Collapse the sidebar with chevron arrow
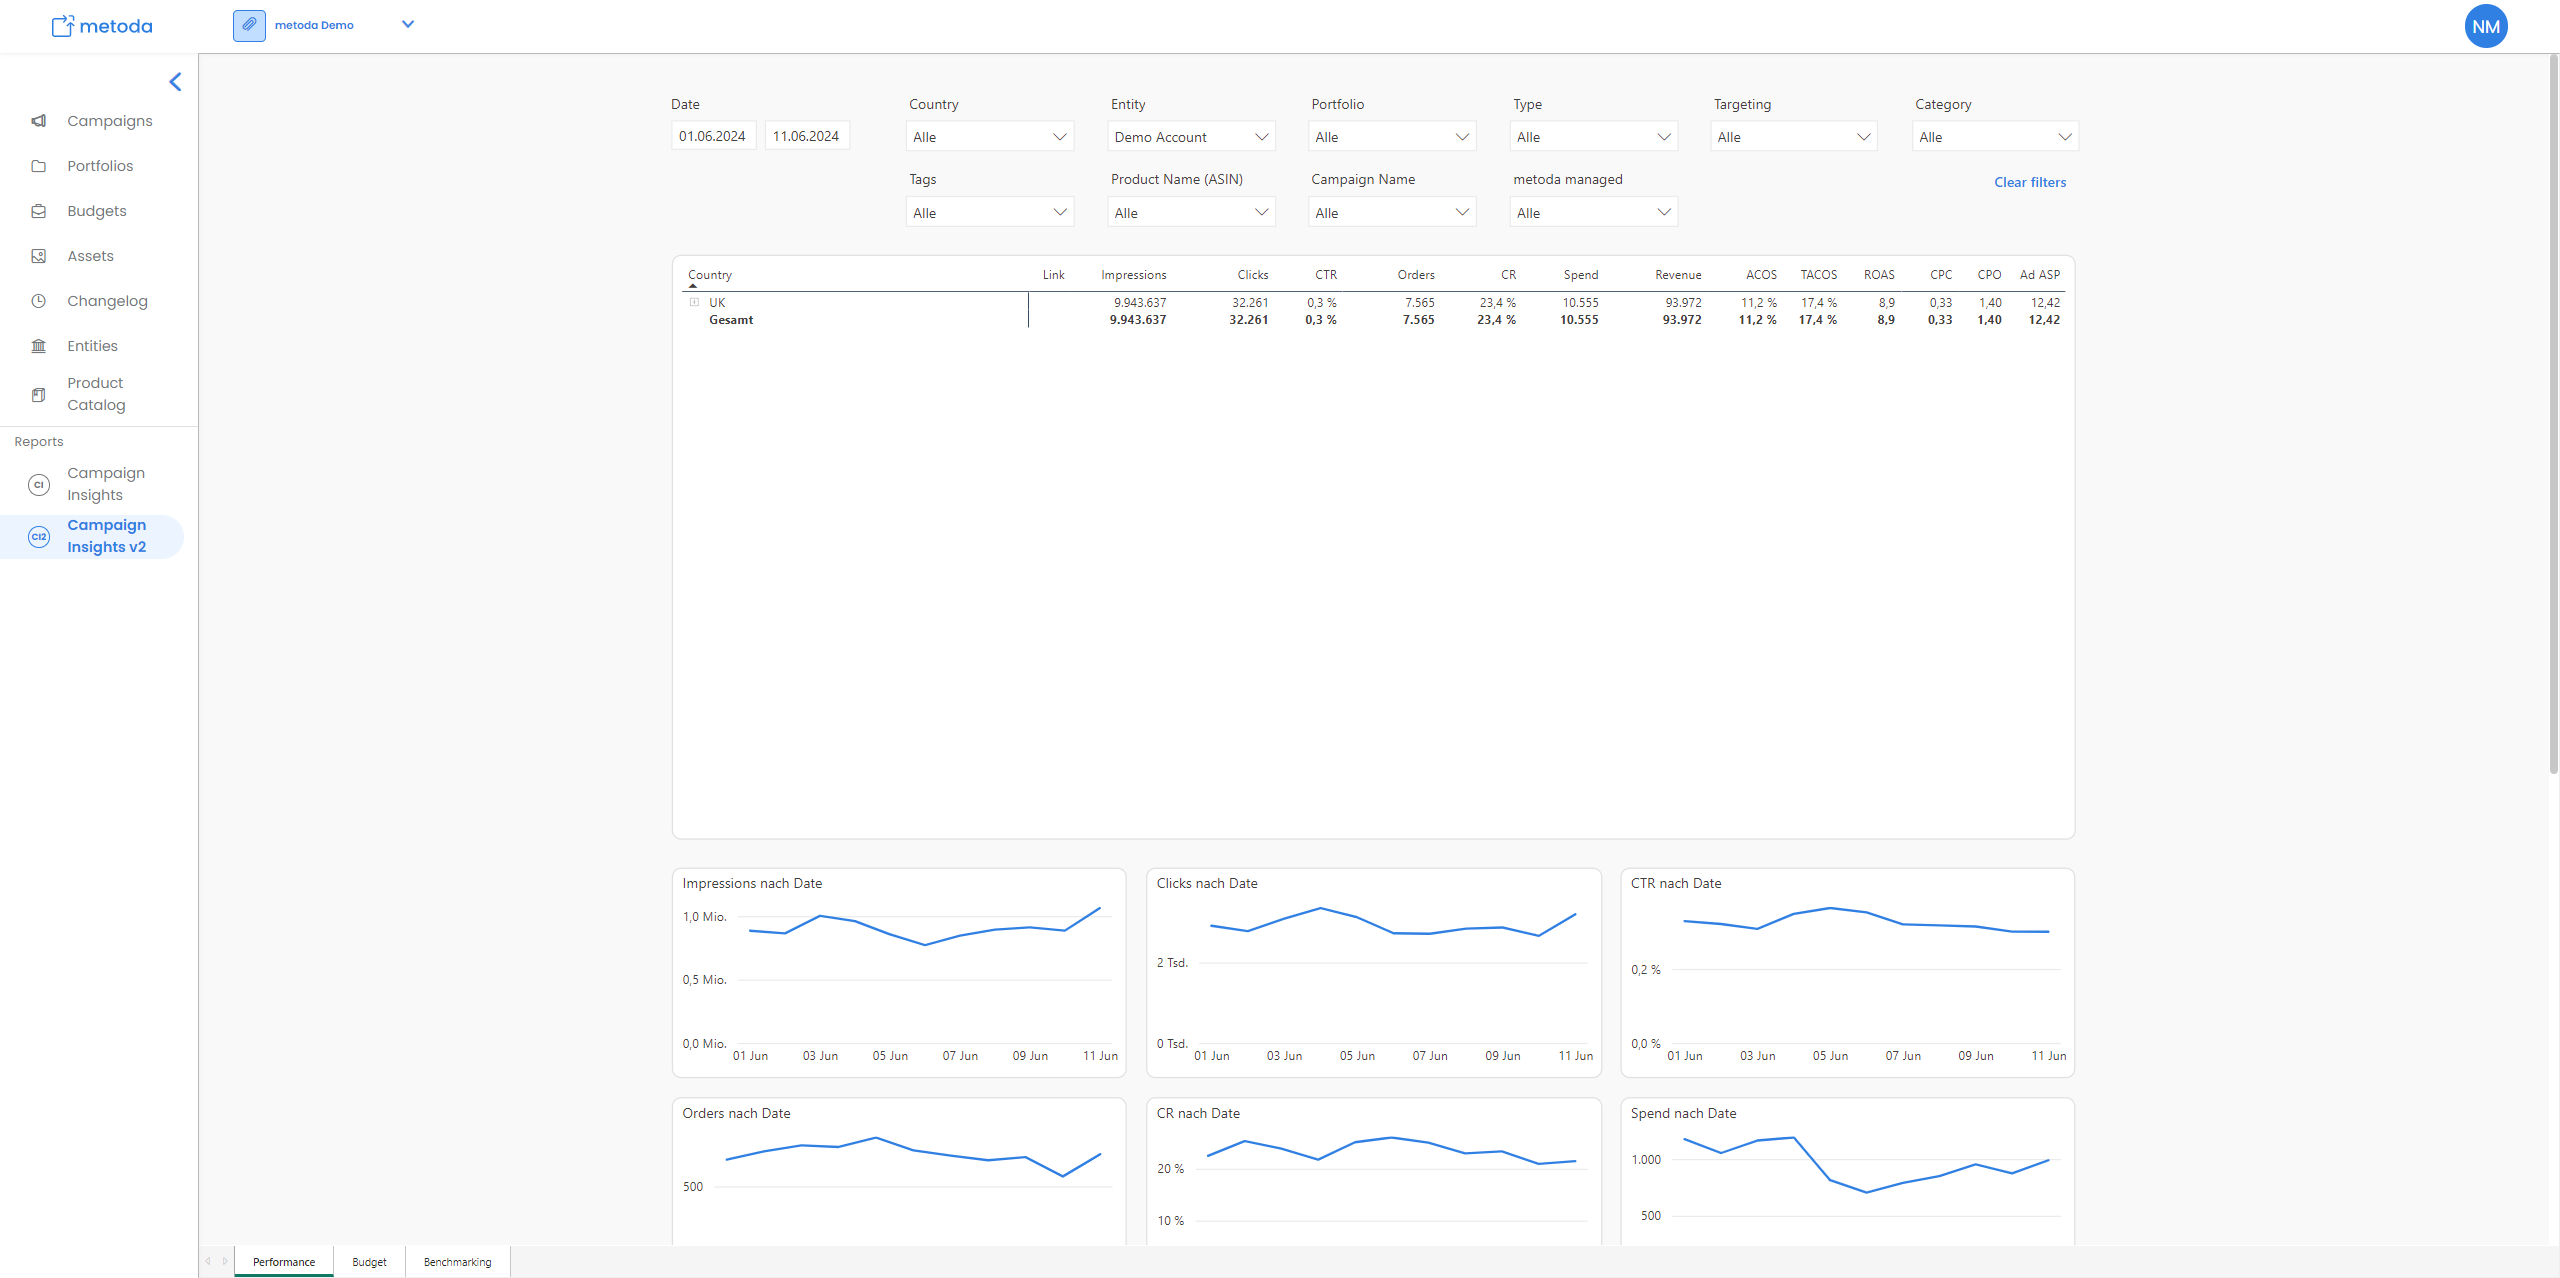 pyautogui.click(x=176, y=82)
